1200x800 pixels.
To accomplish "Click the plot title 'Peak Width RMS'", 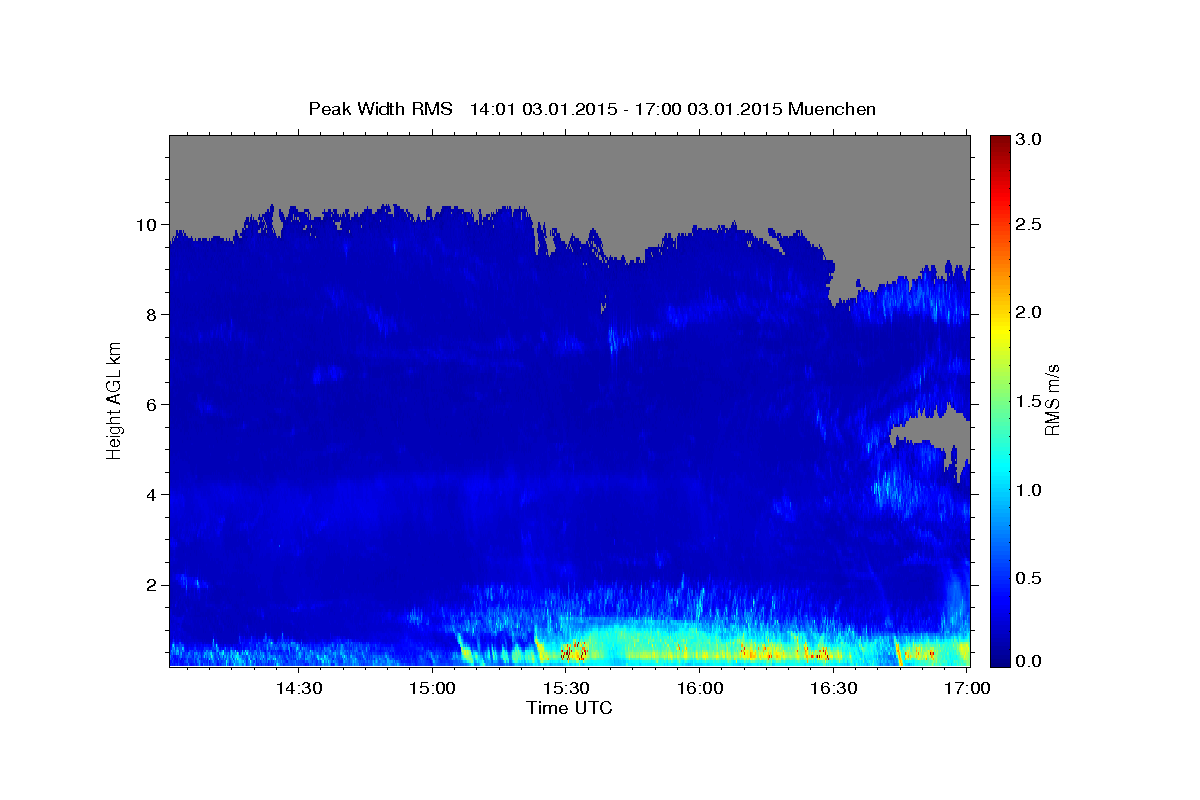I will point(380,109).
